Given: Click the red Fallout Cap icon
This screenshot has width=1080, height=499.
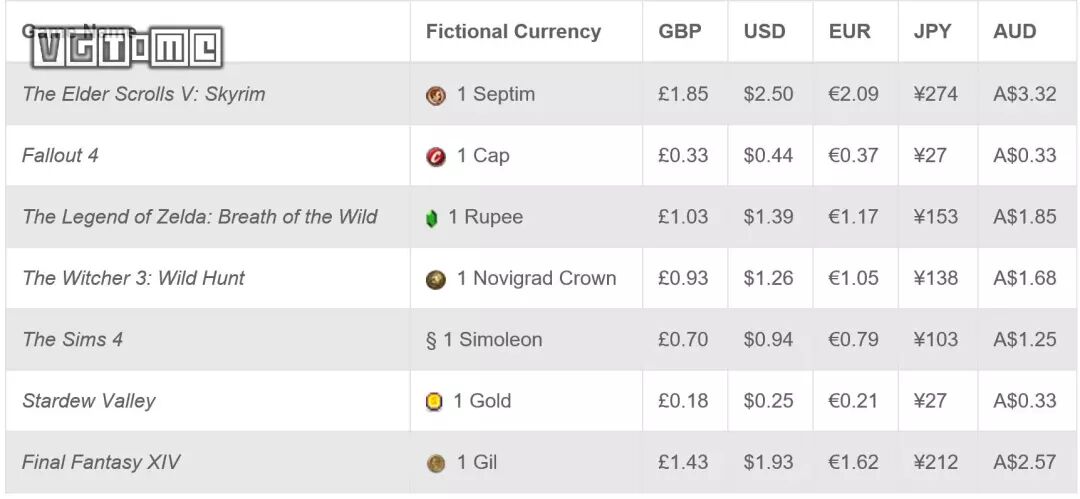Looking at the screenshot, I should [x=435, y=157].
